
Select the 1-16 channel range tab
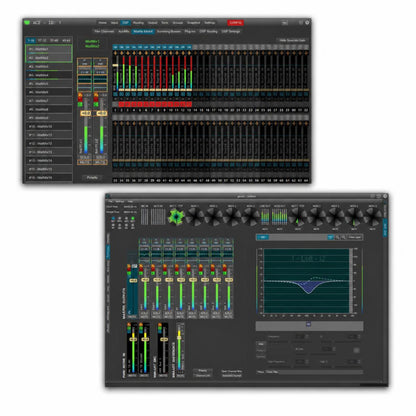point(31,40)
